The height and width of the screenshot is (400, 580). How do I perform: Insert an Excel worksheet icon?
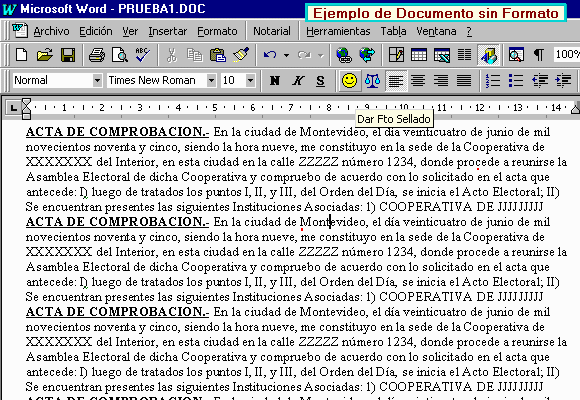[x=442, y=55]
